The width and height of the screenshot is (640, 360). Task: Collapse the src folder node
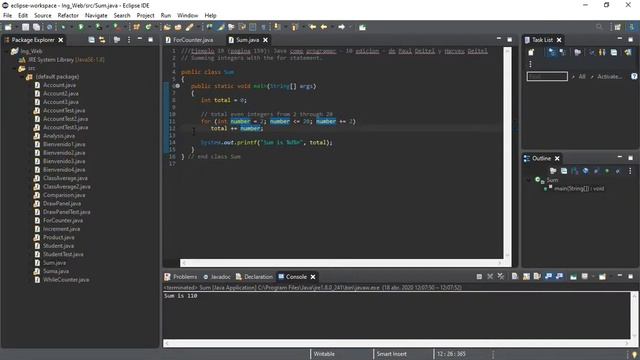[x=15, y=68]
